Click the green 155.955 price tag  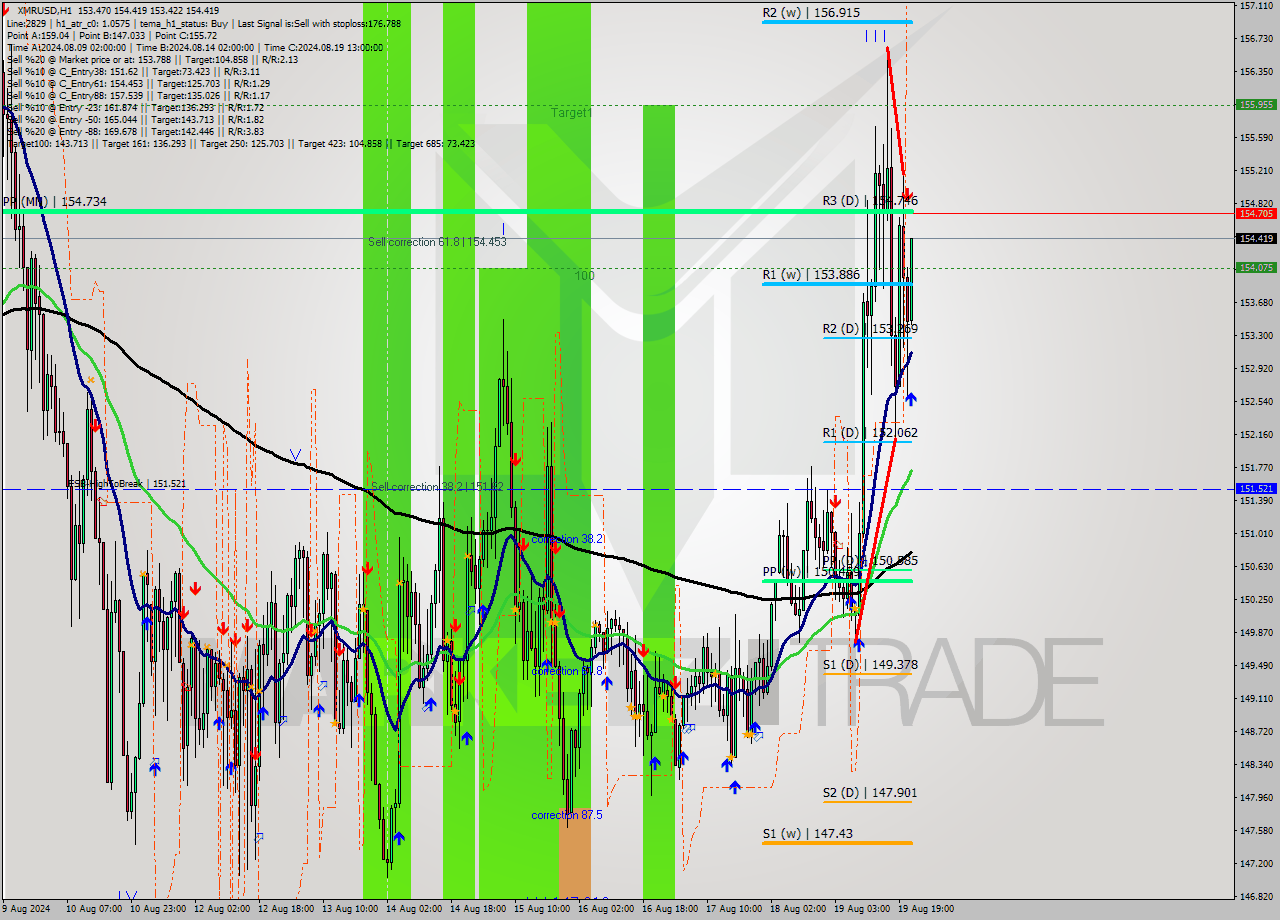pyautogui.click(x=1255, y=104)
